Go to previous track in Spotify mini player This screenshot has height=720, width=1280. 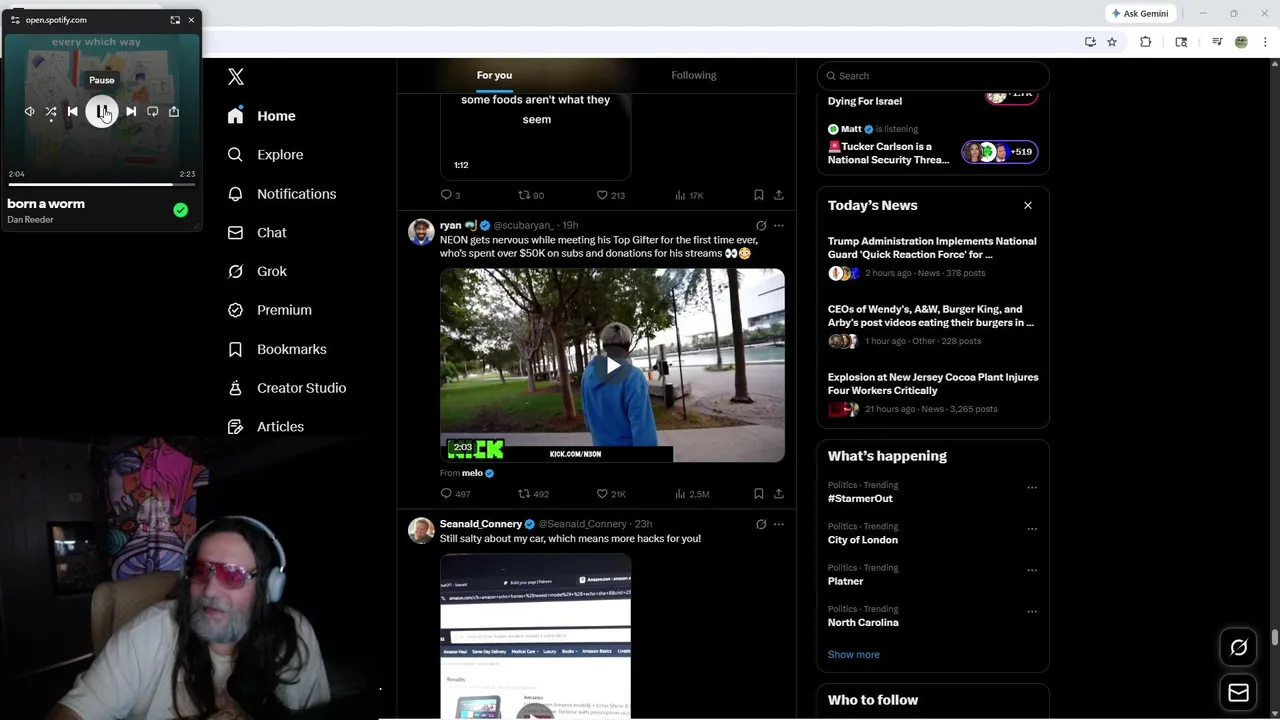coord(72,112)
